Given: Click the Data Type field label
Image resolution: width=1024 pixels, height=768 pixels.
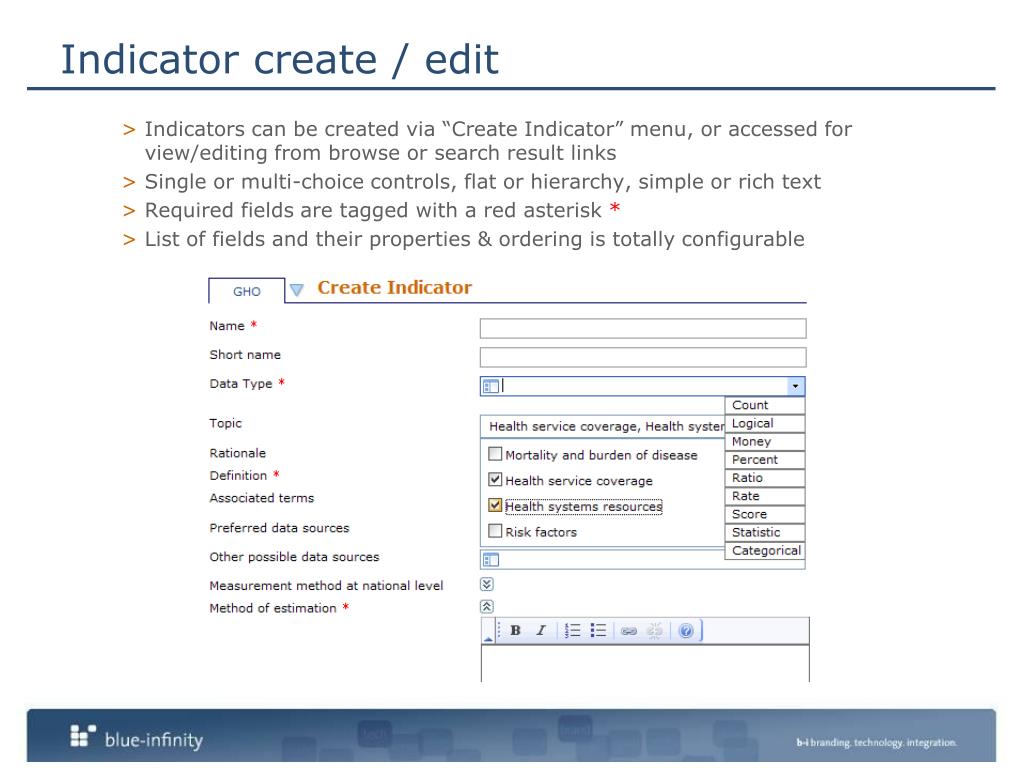Looking at the screenshot, I should click(241, 383).
